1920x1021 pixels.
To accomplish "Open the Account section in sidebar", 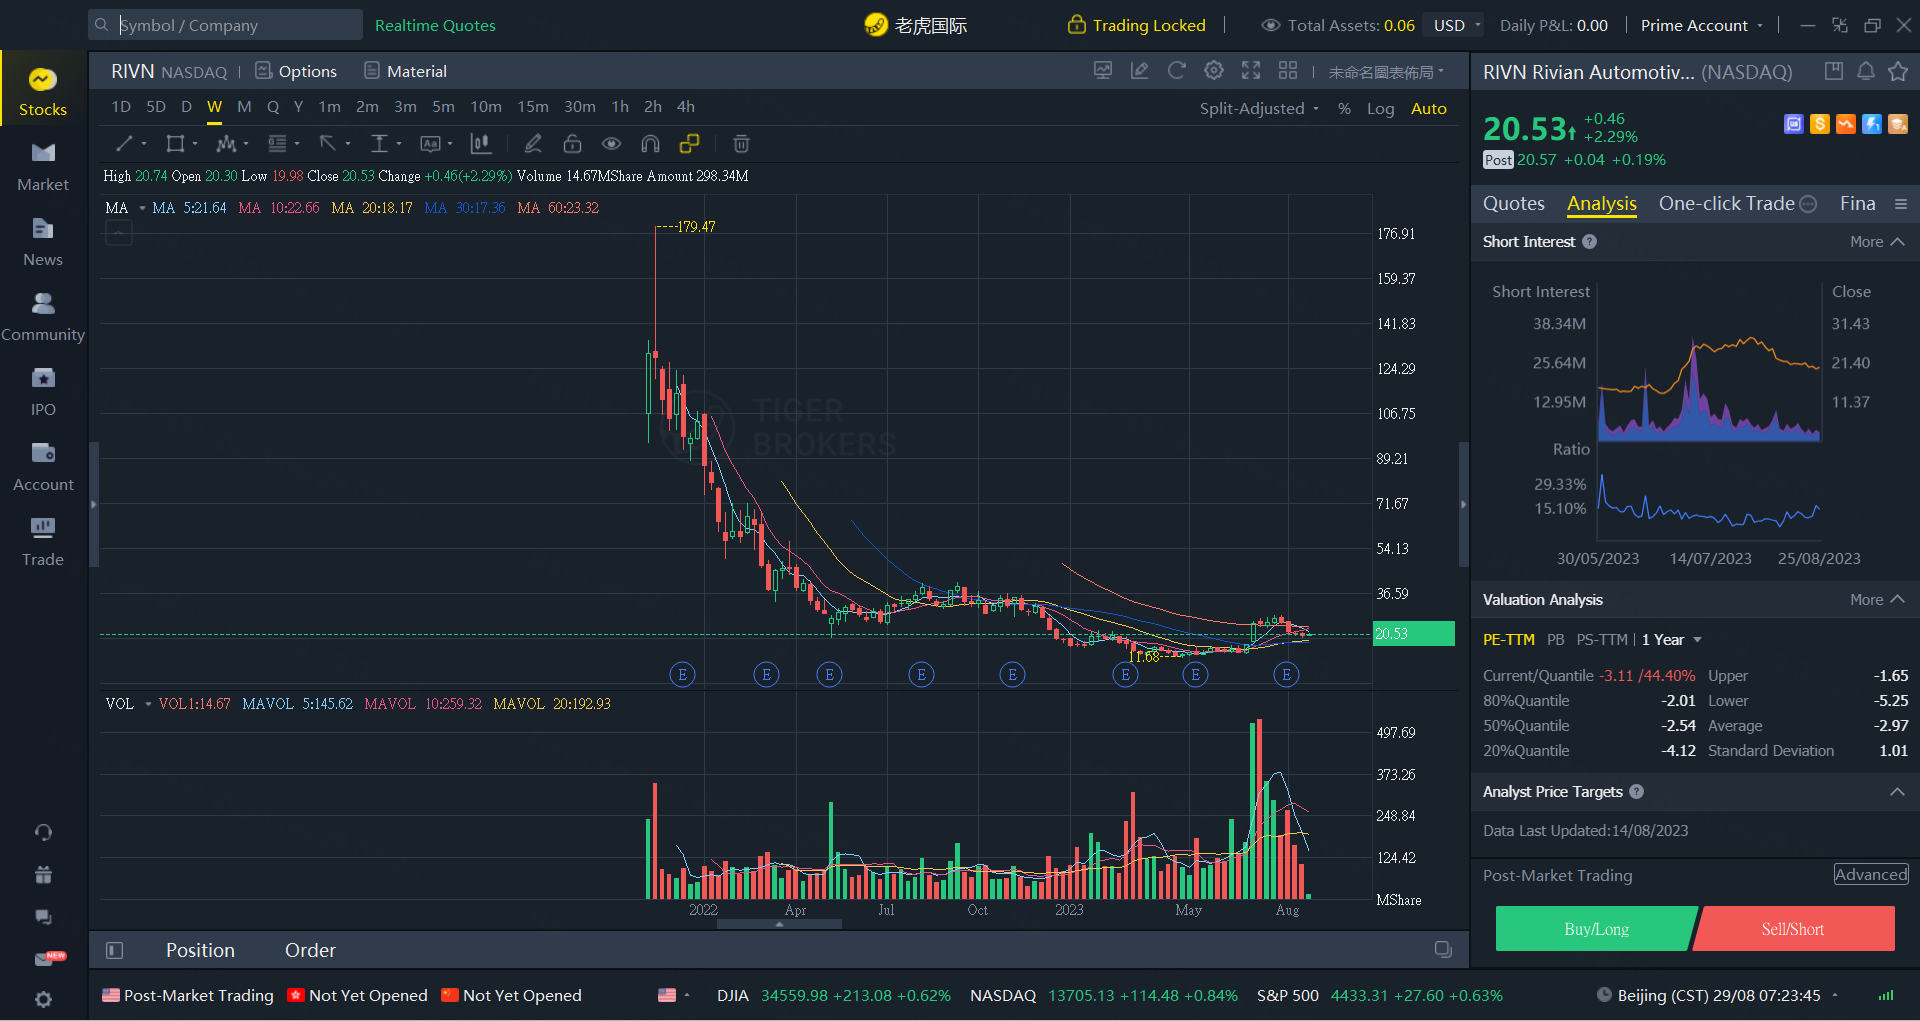I will (43, 467).
